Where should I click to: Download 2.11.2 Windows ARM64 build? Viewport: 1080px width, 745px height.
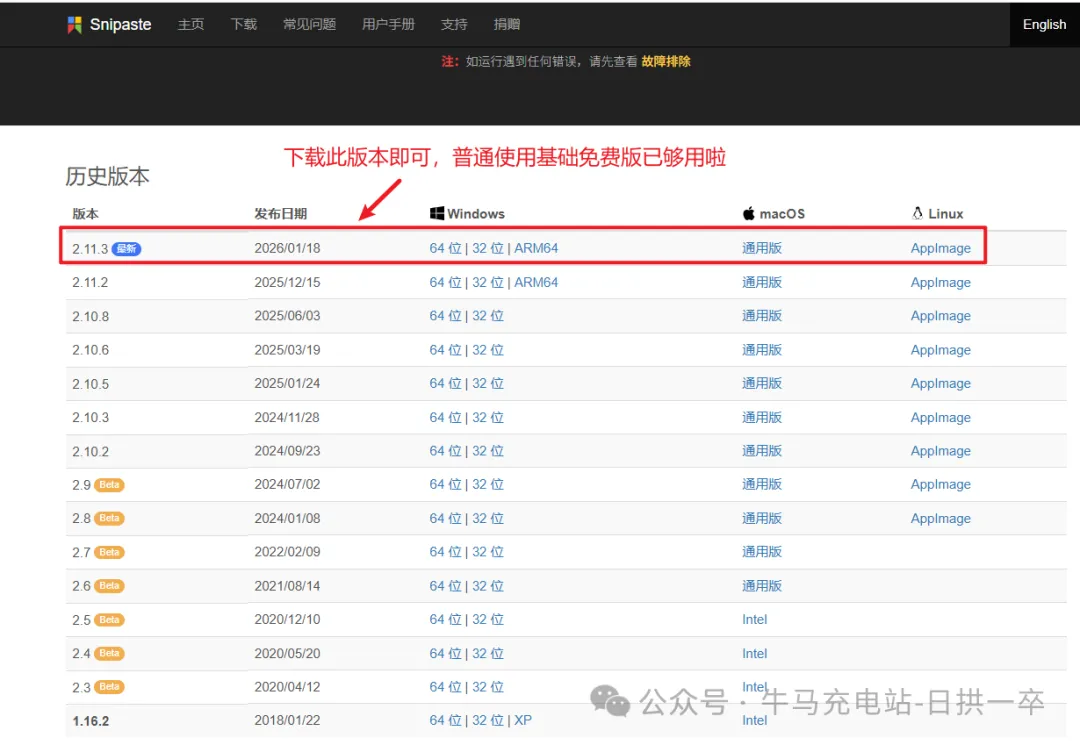click(536, 282)
